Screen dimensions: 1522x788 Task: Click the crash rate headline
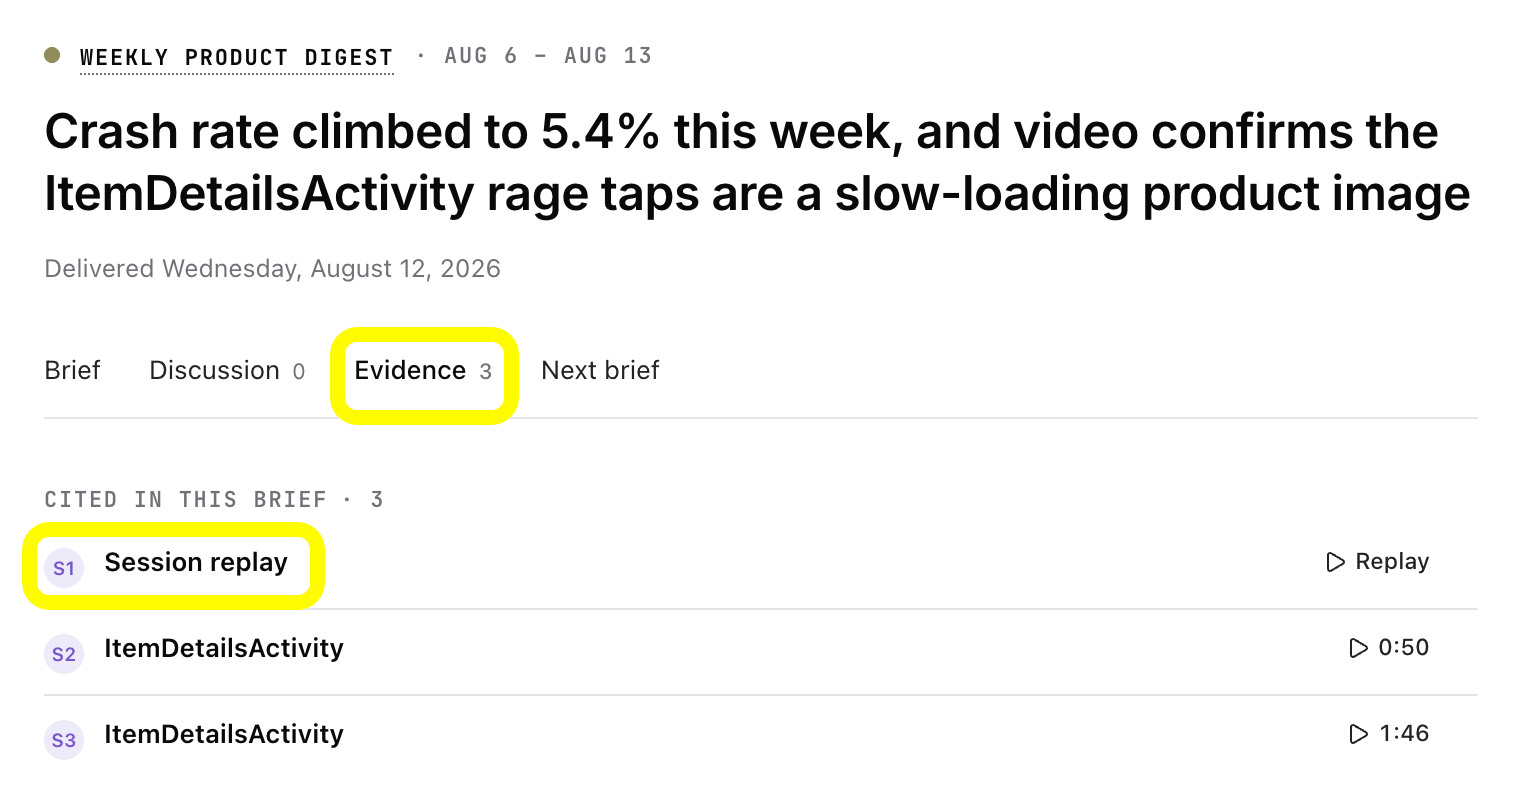[758, 163]
